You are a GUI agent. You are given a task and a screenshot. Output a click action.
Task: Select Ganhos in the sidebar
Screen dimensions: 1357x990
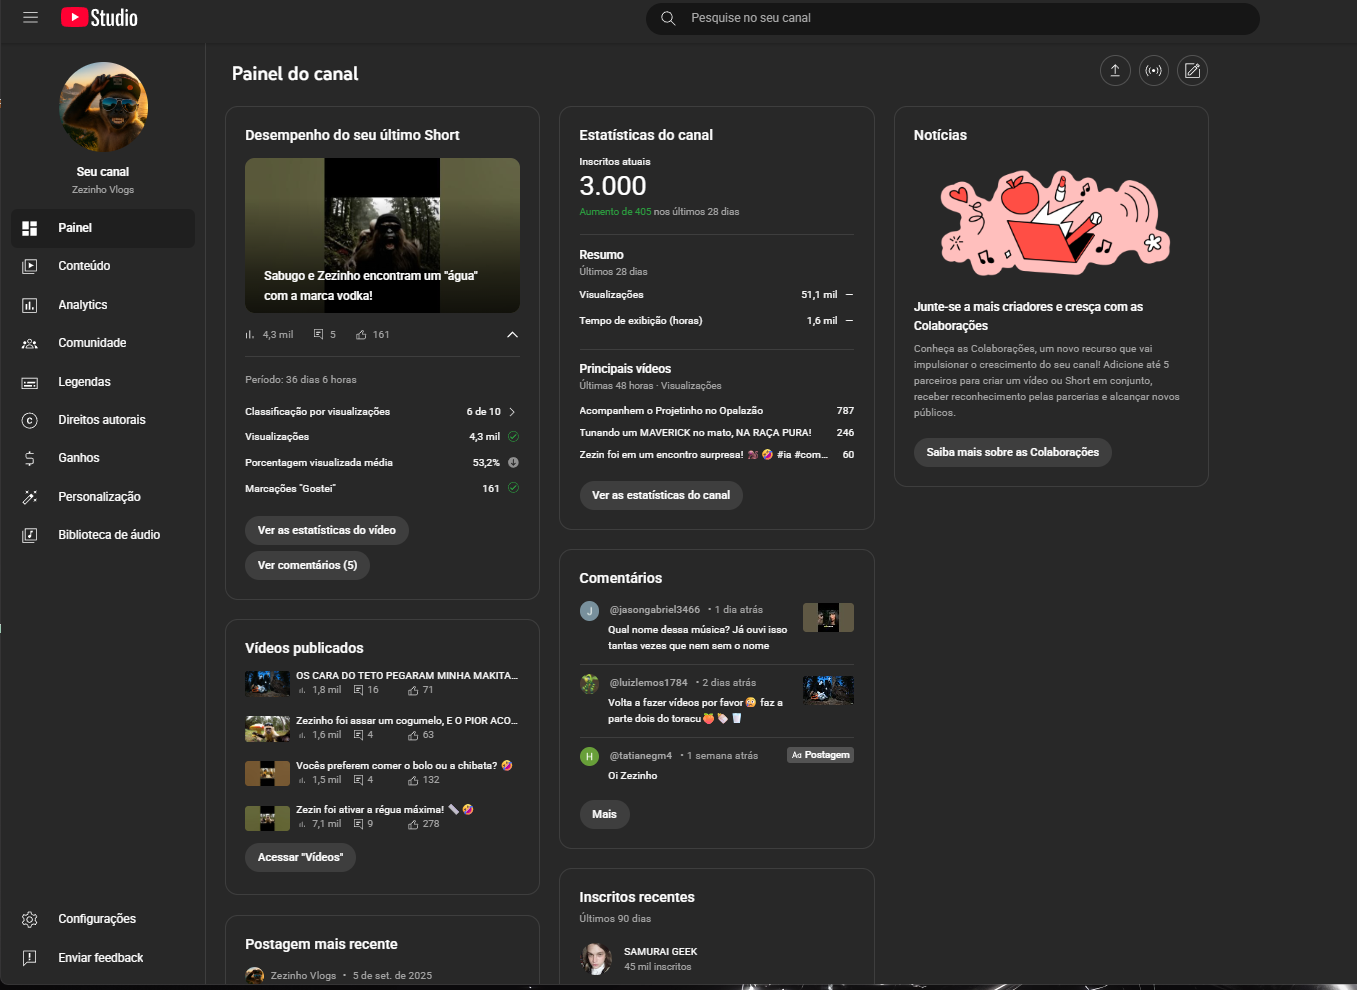pyautogui.click(x=103, y=458)
